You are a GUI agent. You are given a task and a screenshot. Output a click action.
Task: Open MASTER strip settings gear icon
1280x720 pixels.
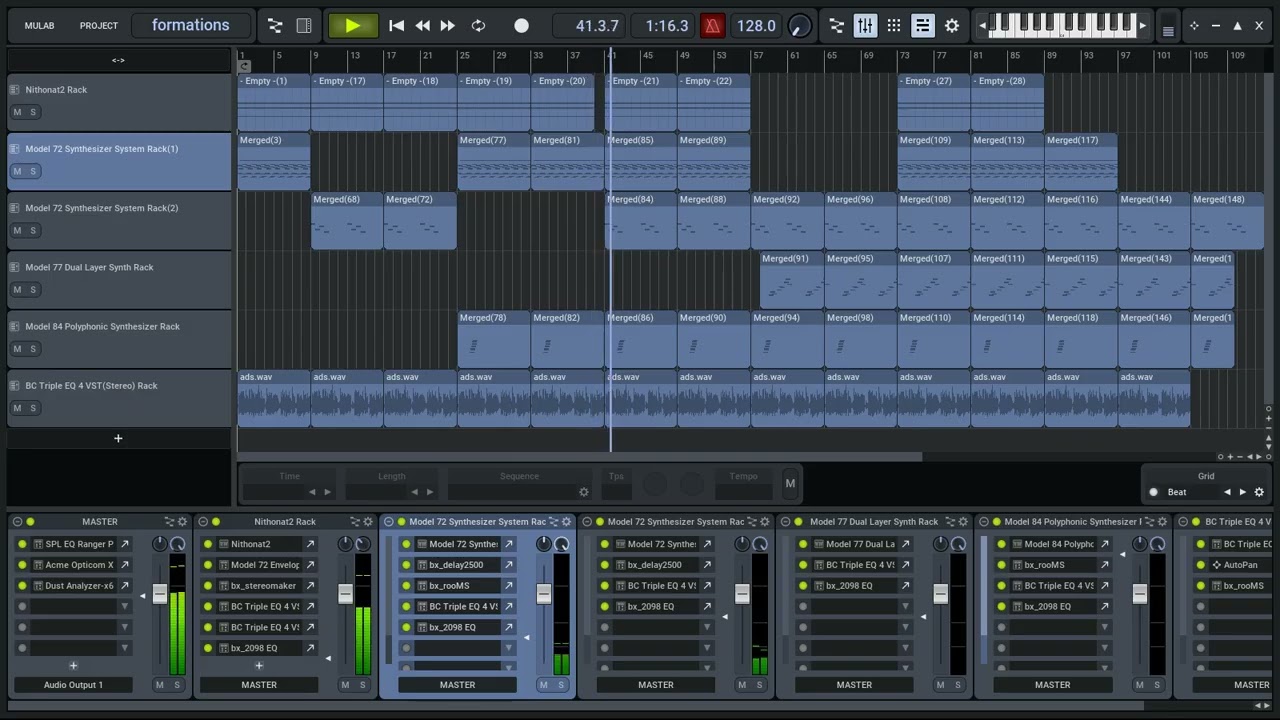(x=182, y=521)
